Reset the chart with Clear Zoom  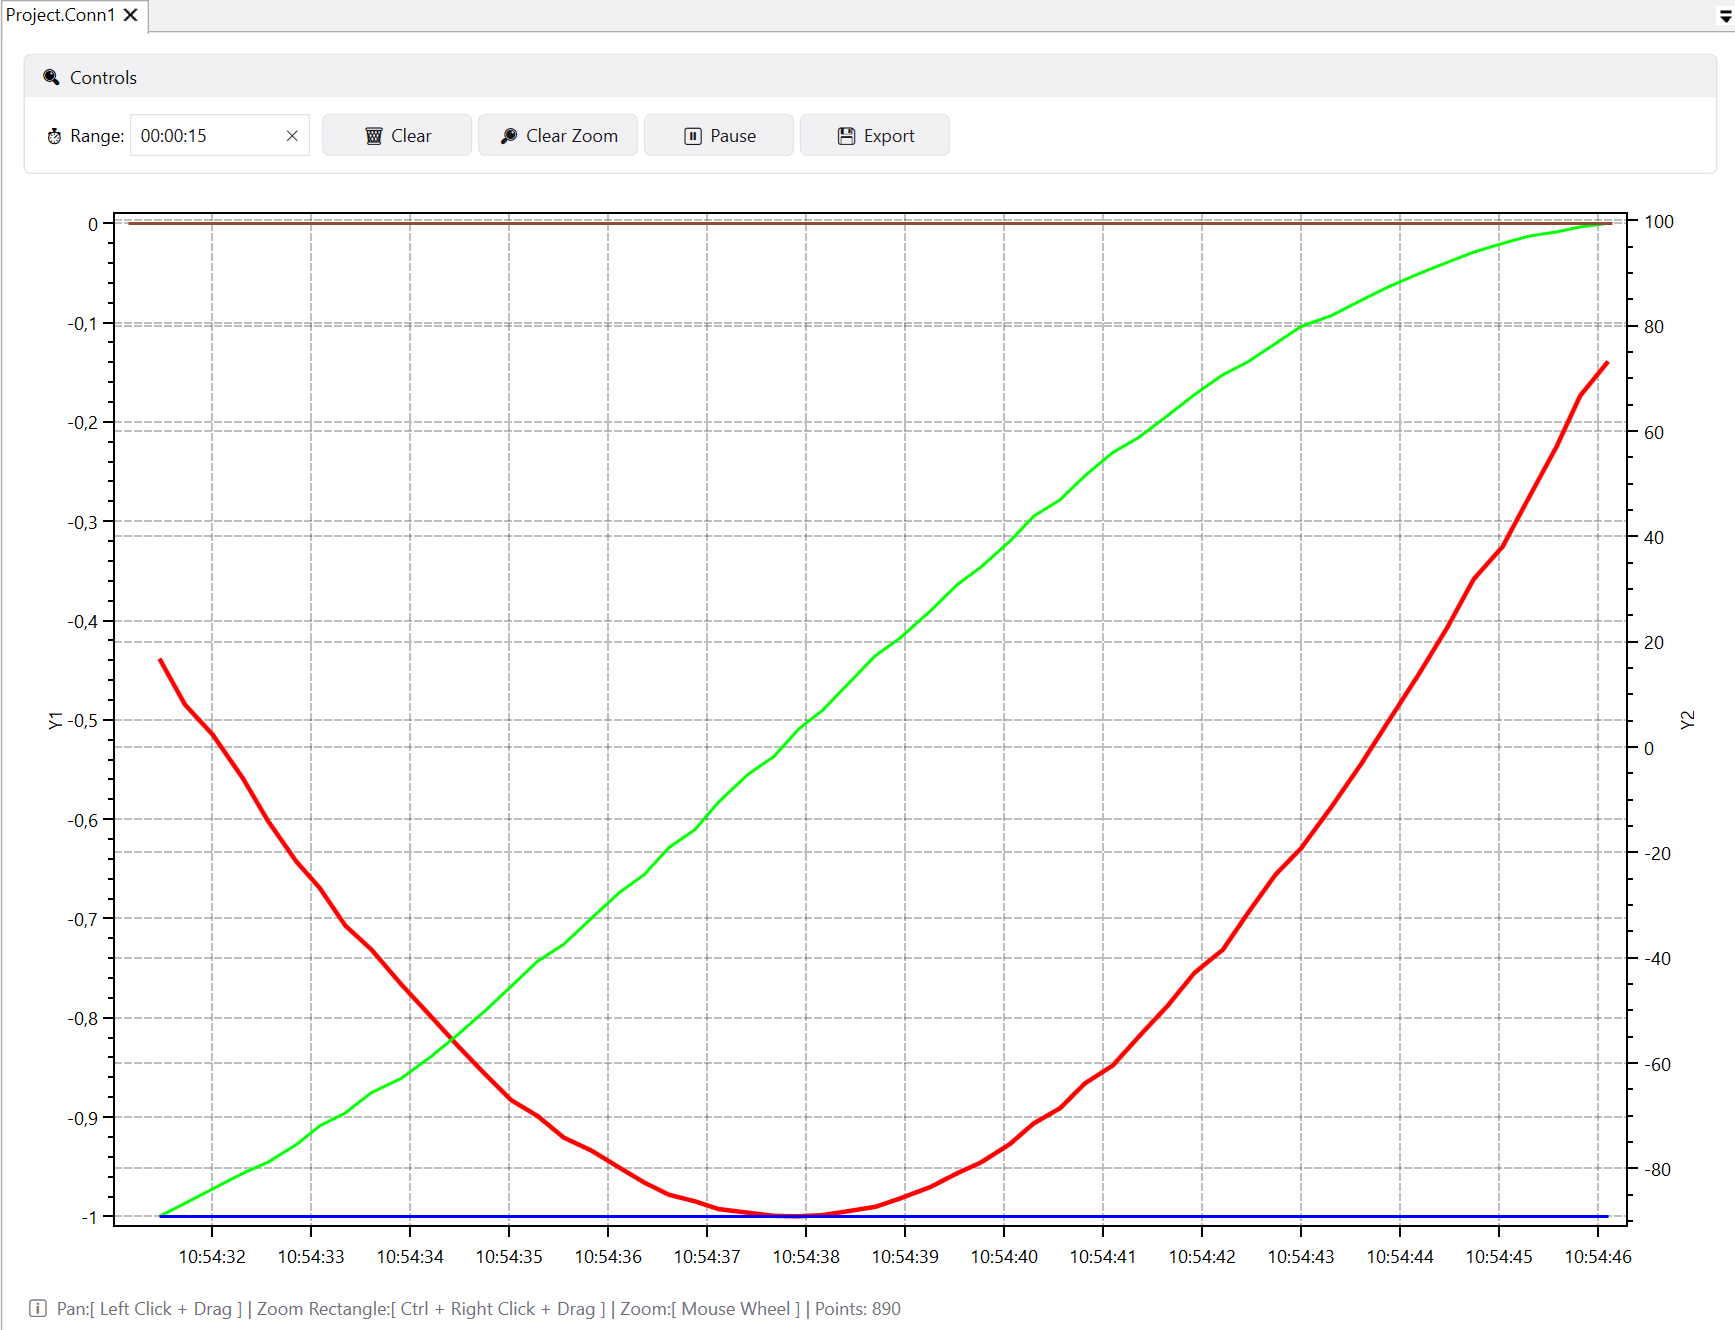558,135
